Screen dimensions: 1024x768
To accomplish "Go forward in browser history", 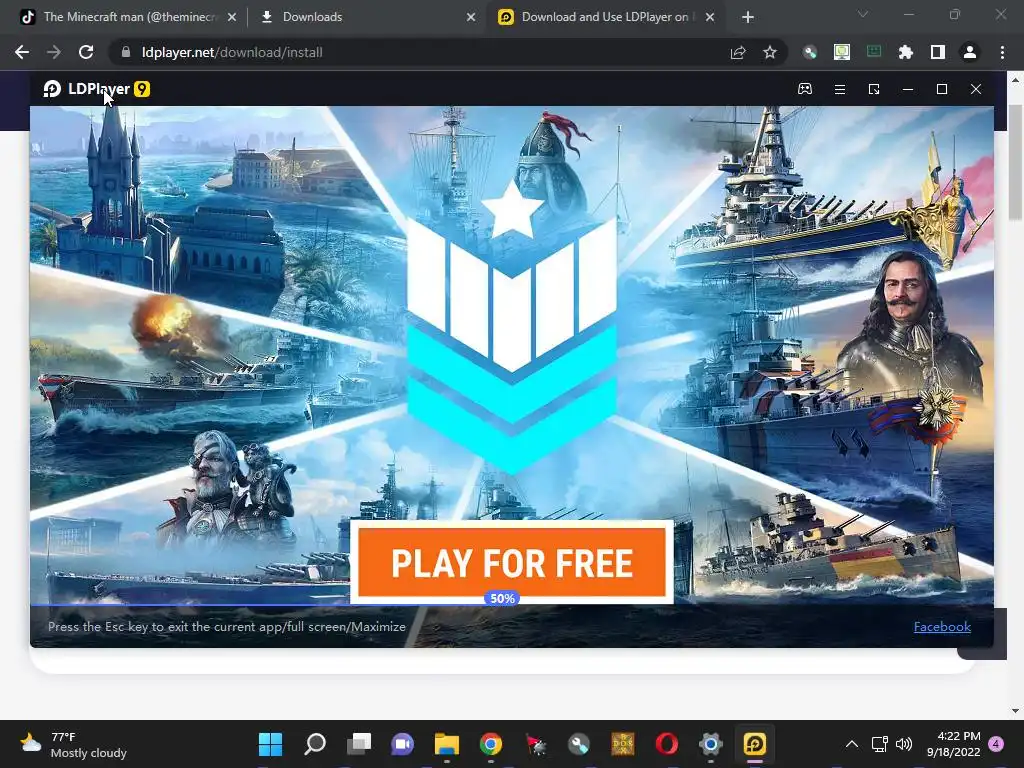I will pos(54,52).
